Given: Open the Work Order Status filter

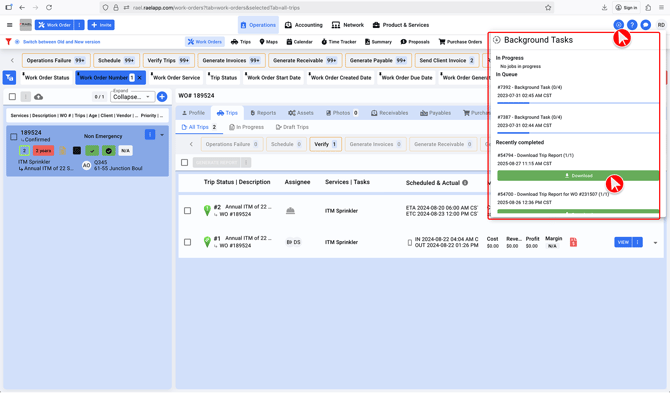Looking at the screenshot, I should (47, 77).
